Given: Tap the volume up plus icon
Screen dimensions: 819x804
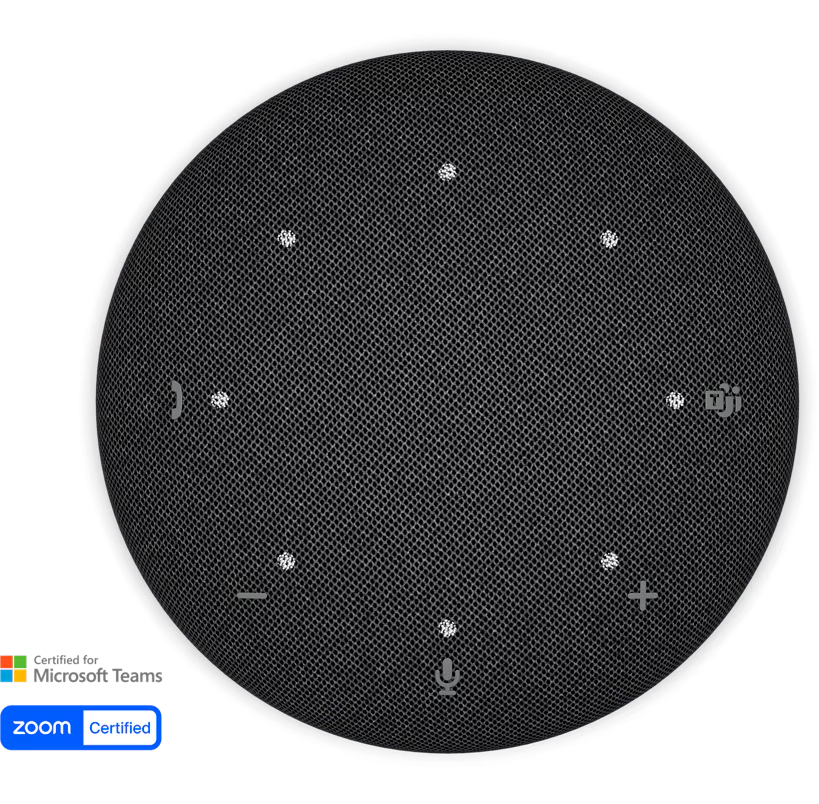Looking at the screenshot, I should click(x=643, y=596).
